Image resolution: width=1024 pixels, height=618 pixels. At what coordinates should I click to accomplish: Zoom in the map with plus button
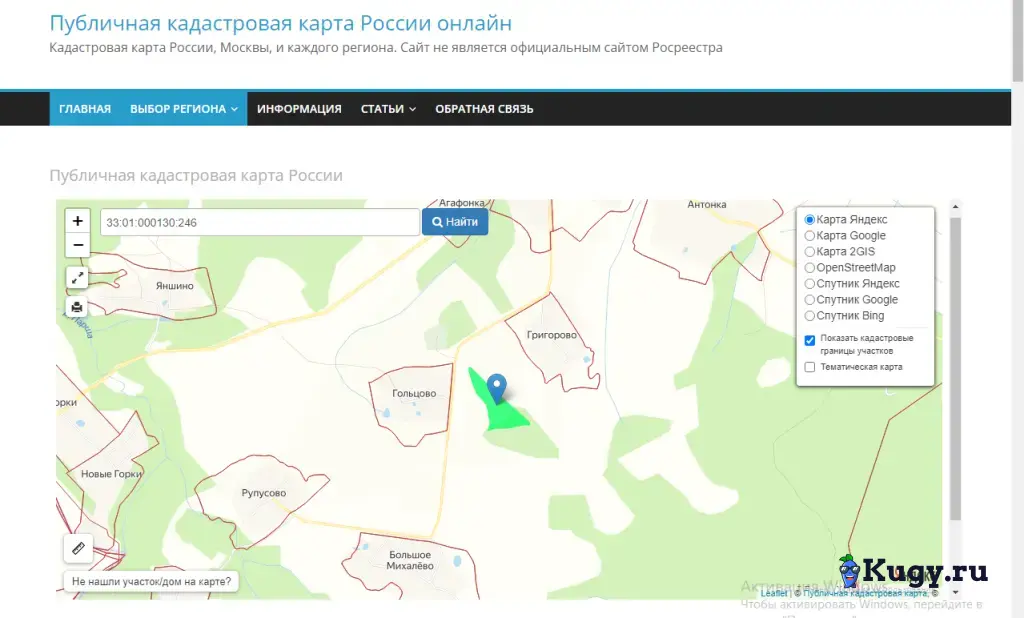point(78,221)
